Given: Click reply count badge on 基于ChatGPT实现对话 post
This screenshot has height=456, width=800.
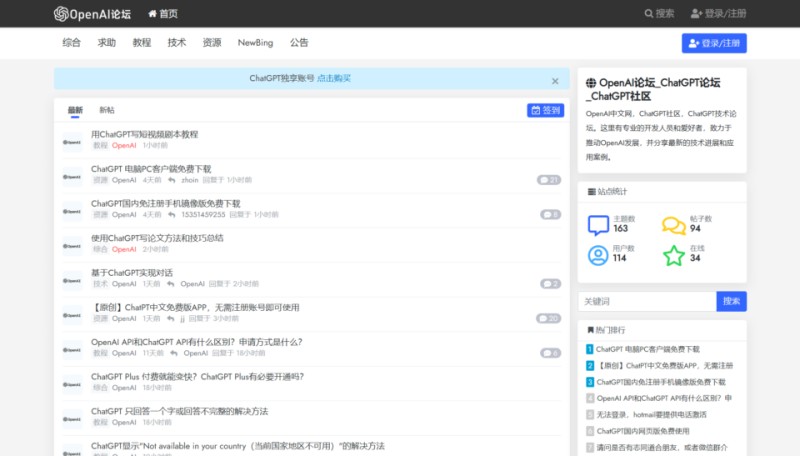Looking at the screenshot, I should pyautogui.click(x=551, y=284).
